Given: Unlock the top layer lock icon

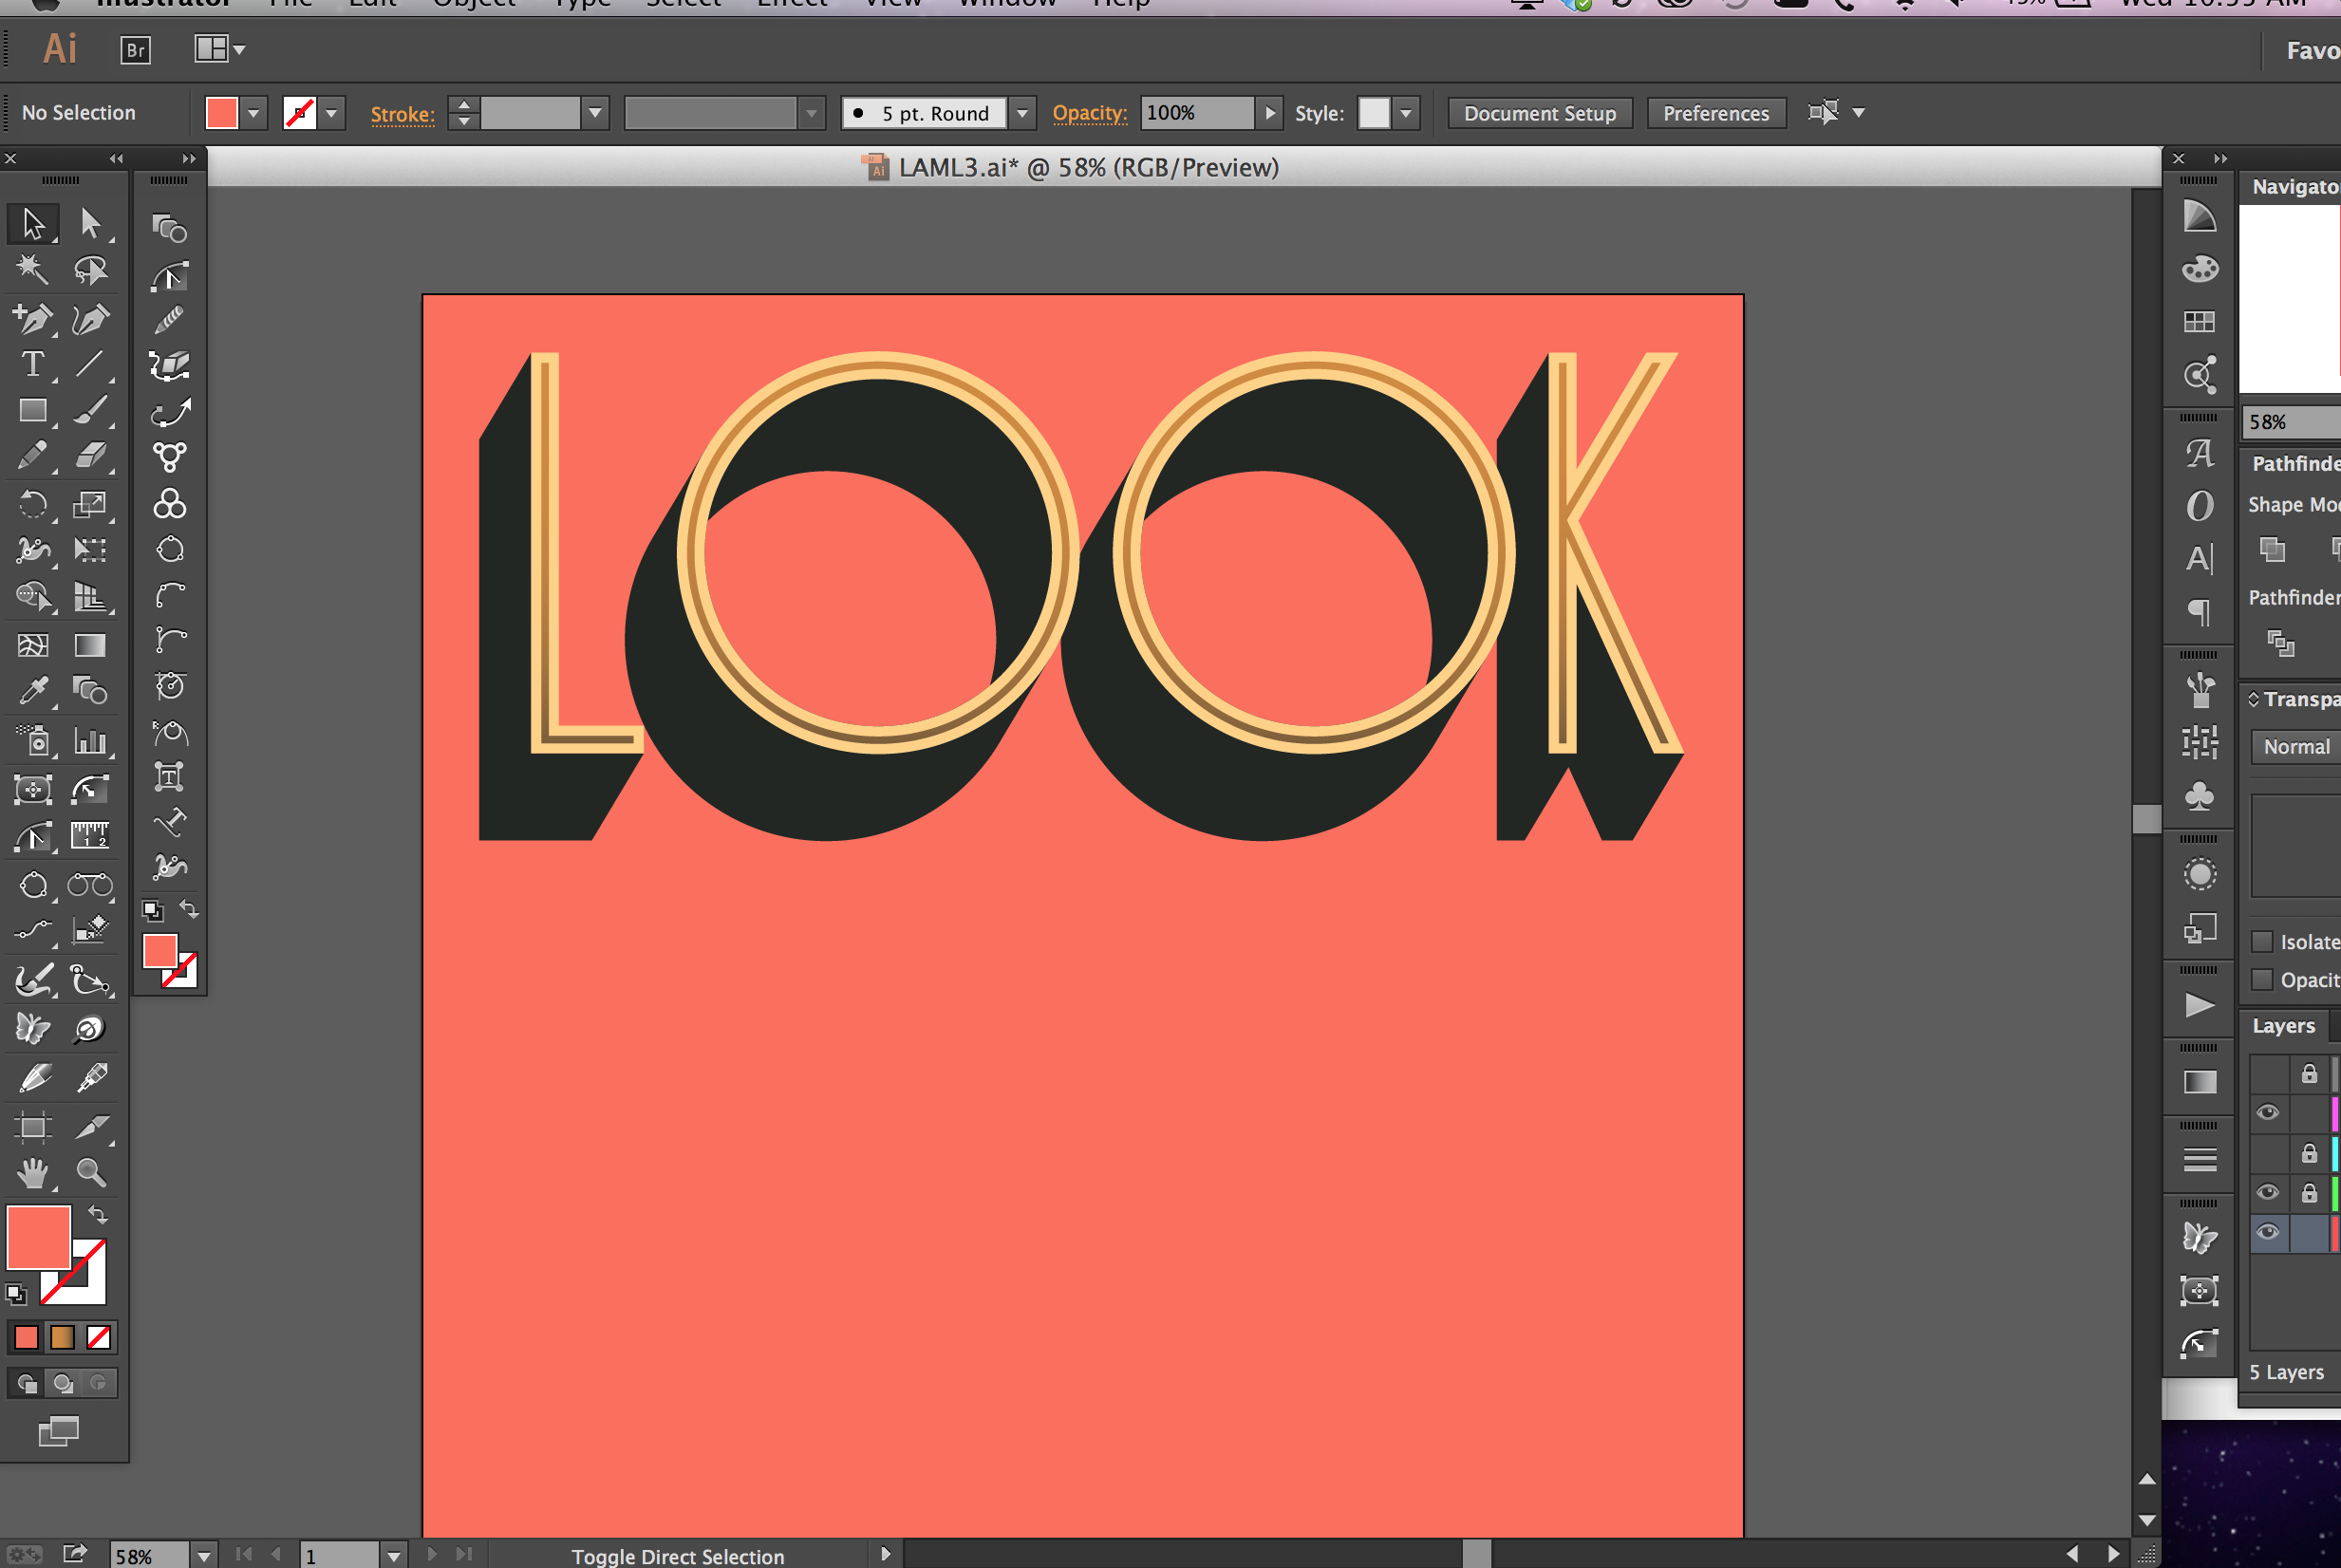Looking at the screenshot, I should (2309, 1073).
